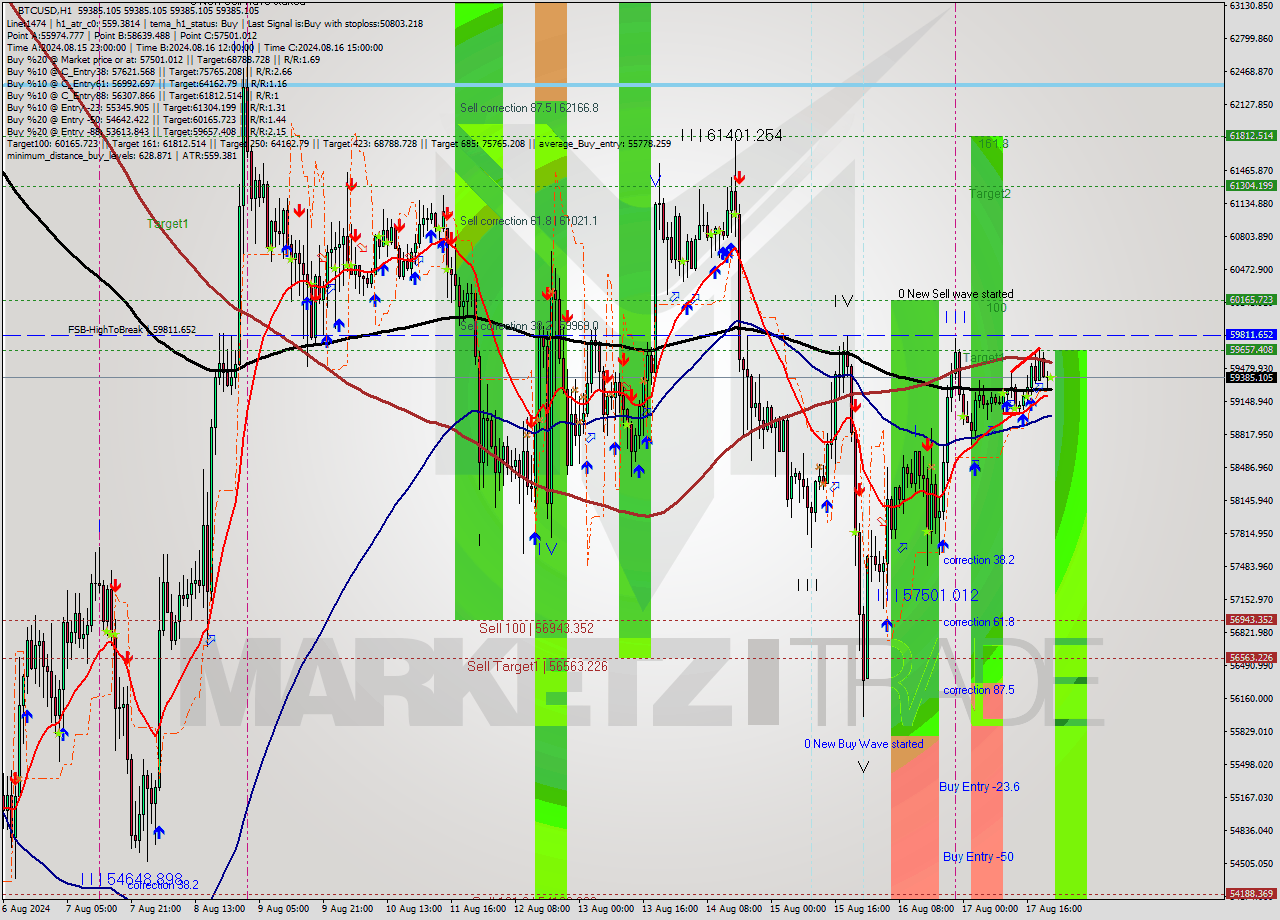Click the green 61812.514 price tag
This screenshot has height=920, width=1280.
point(1251,135)
